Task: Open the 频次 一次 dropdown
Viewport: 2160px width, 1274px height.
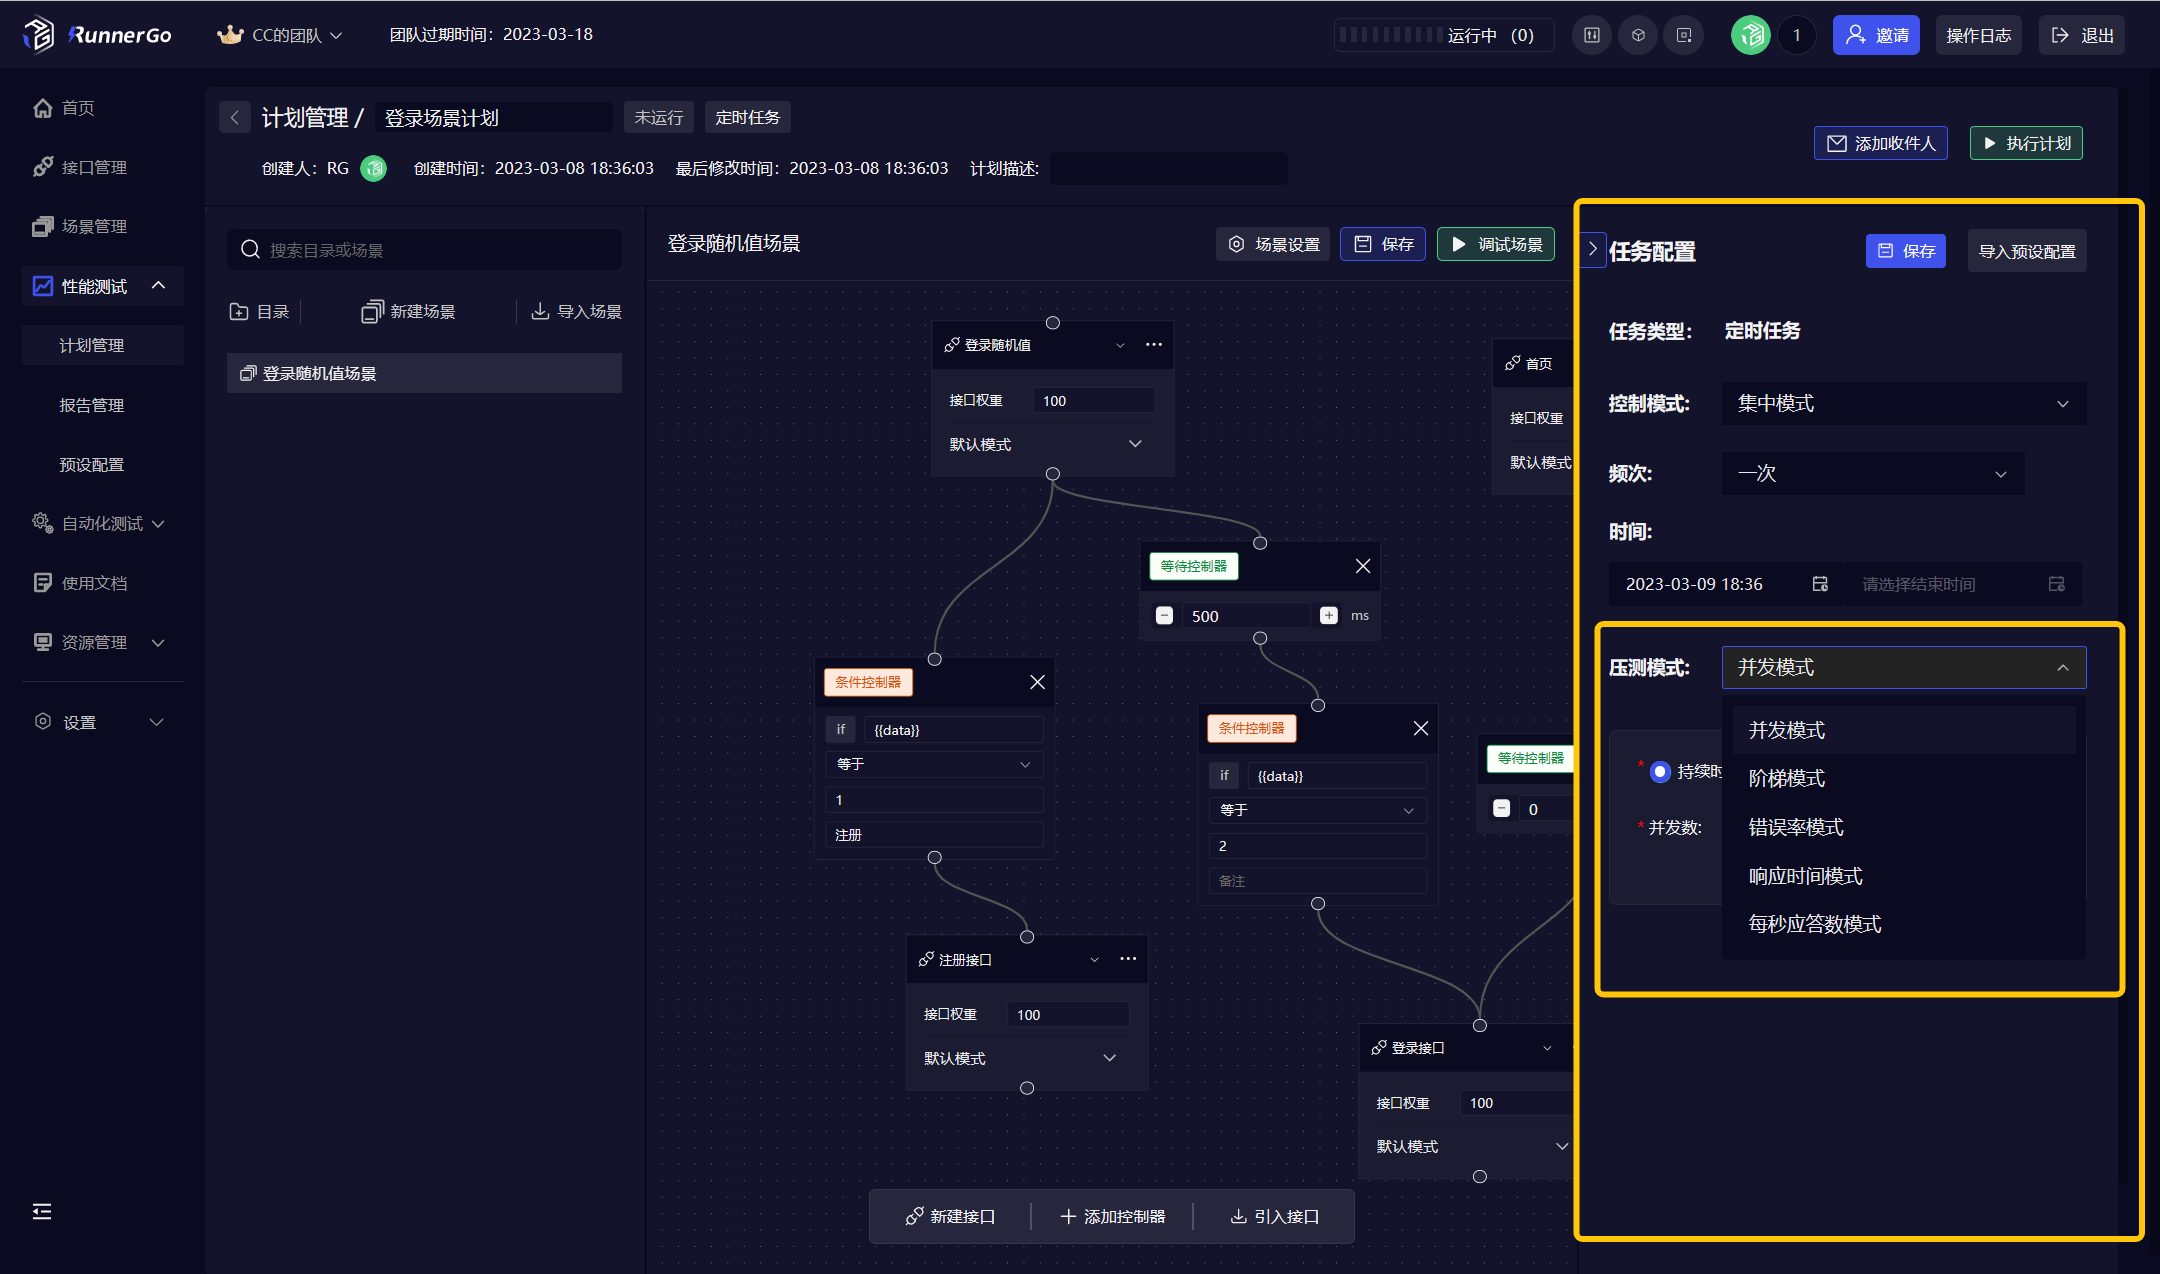Action: tap(1873, 474)
